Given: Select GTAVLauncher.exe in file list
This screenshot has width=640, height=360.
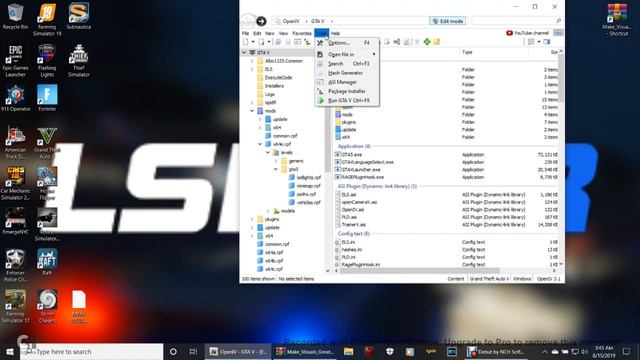Looking at the screenshot, I should 361,170.
